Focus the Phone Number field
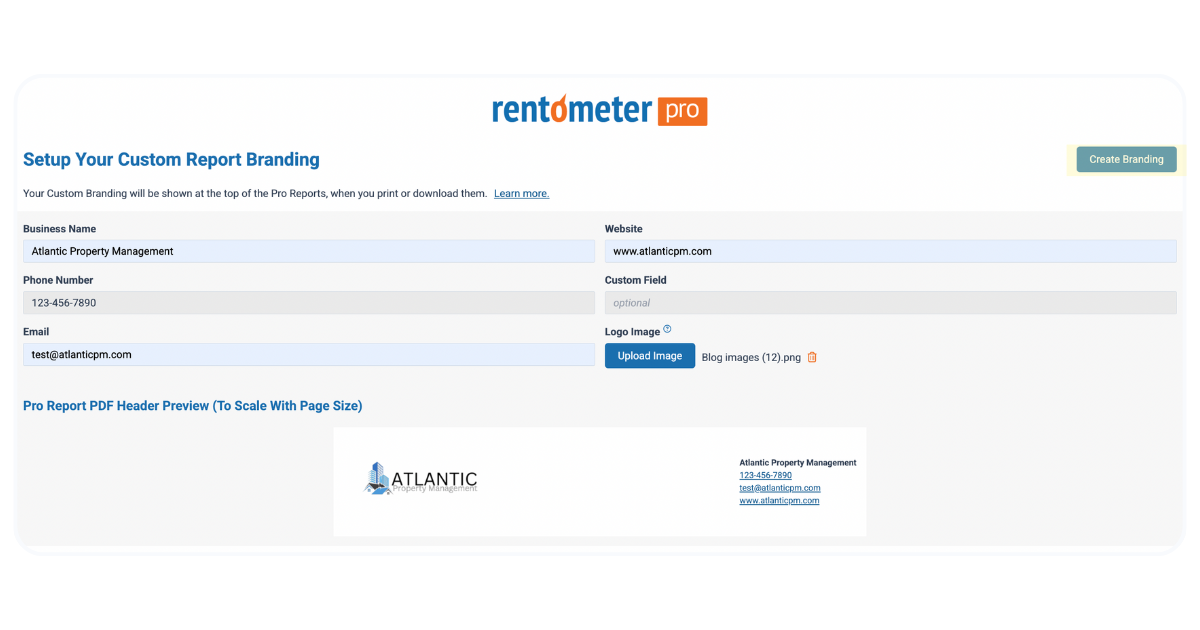This screenshot has height=630, width=1200. (309, 303)
